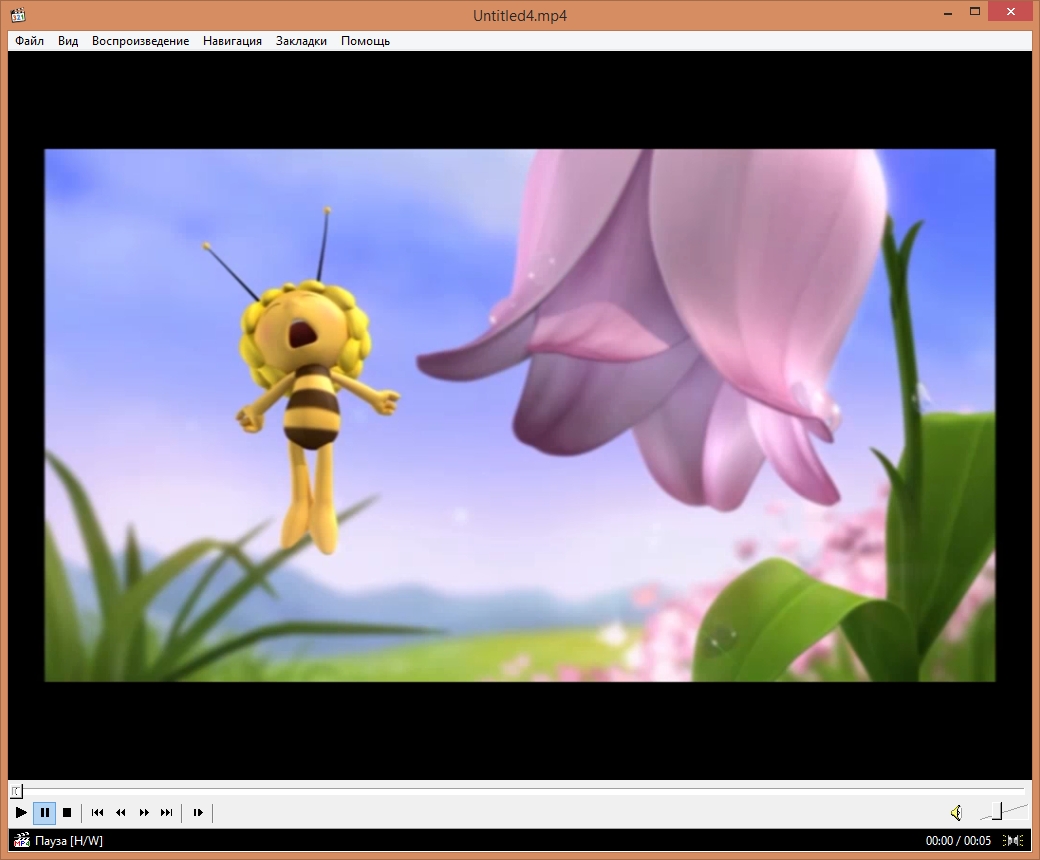Close the player window

[x=1011, y=12]
